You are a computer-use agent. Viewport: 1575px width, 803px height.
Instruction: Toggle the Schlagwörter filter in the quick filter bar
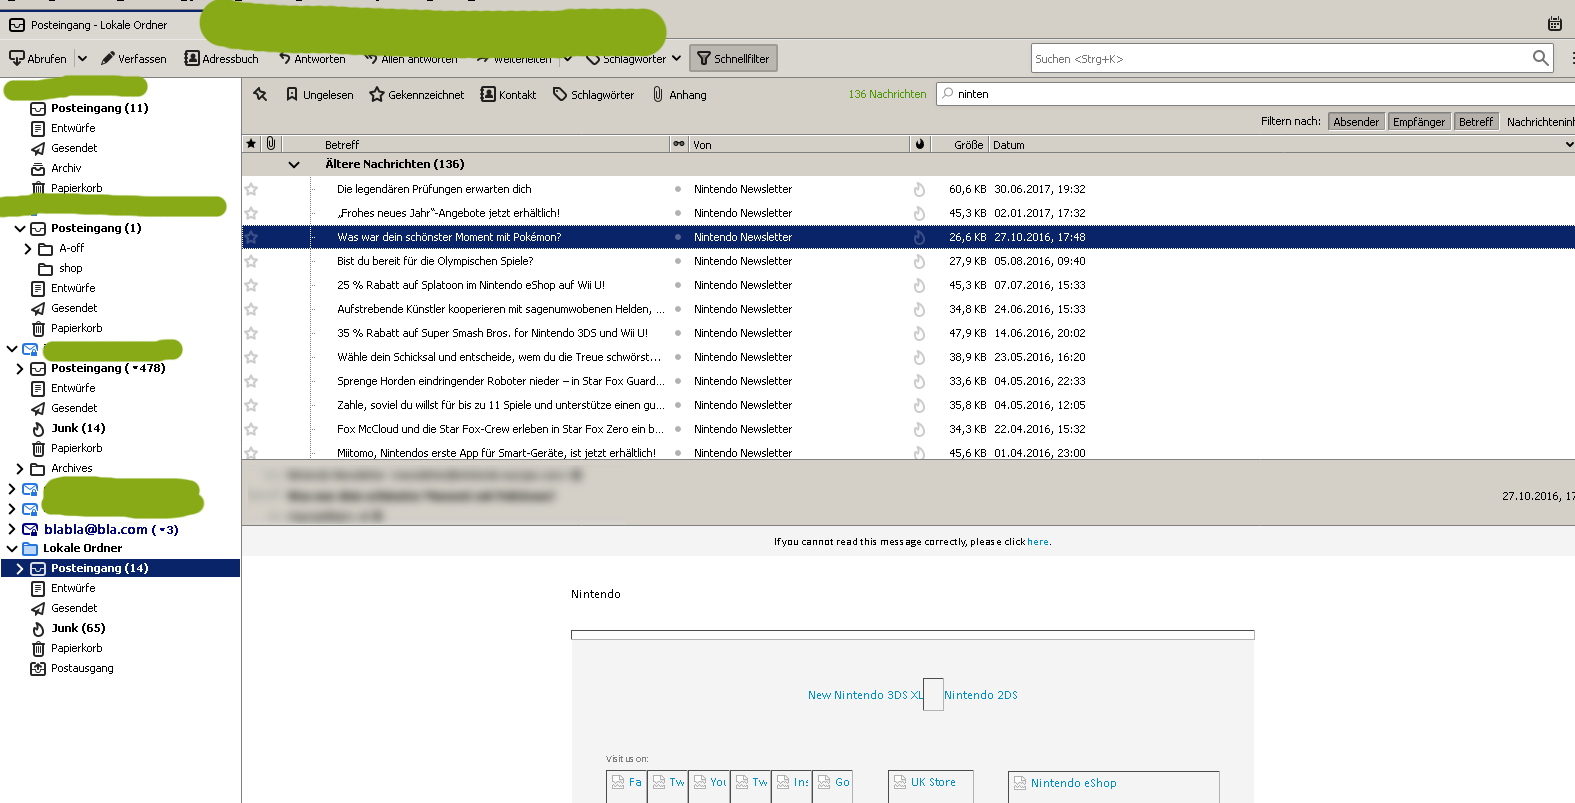pyautogui.click(x=593, y=95)
